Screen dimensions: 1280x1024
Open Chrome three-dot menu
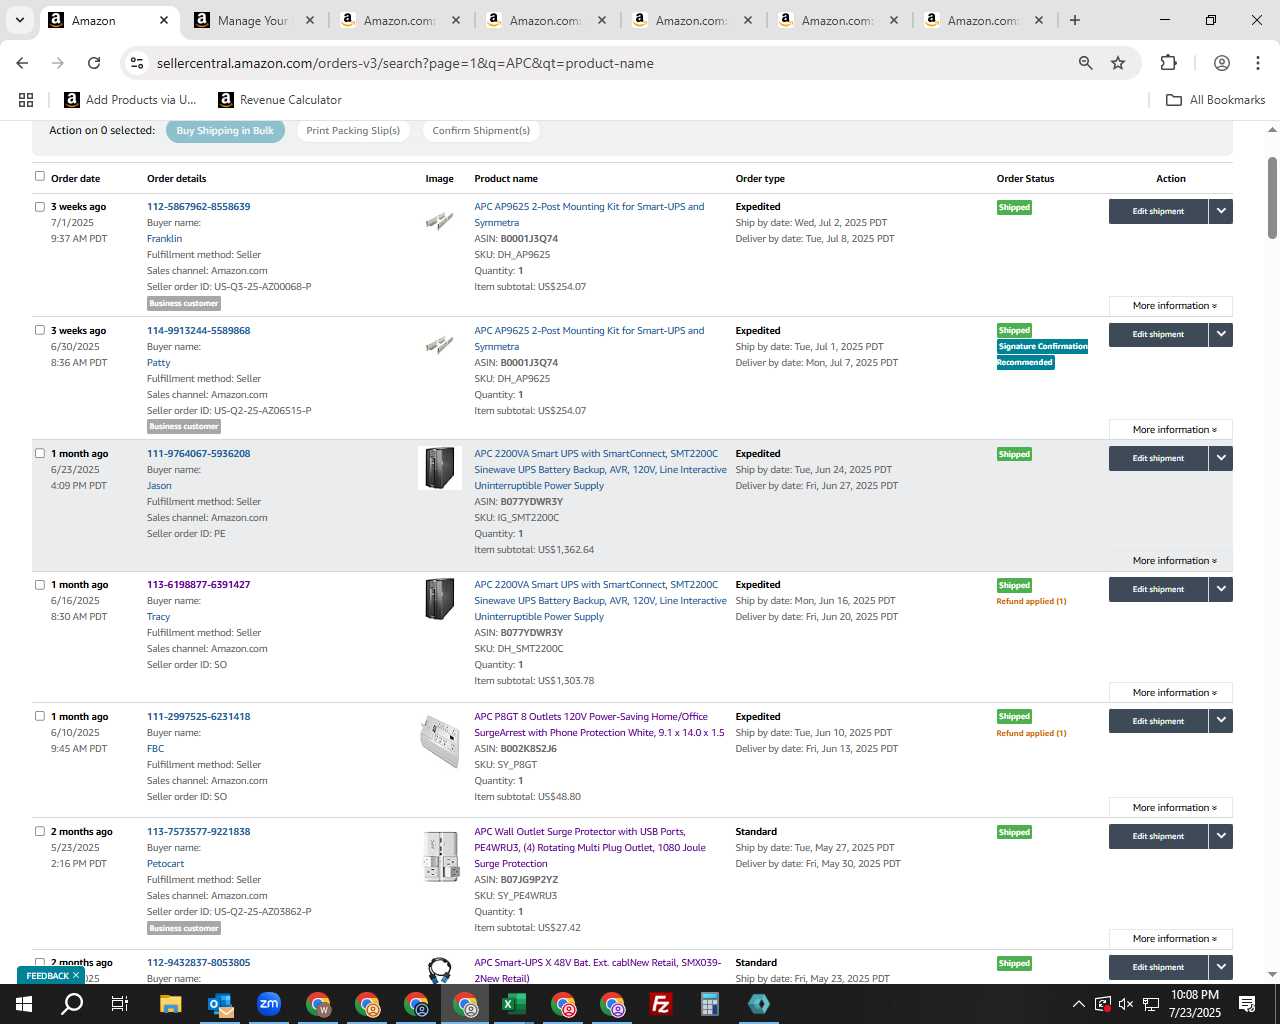click(x=1258, y=63)
